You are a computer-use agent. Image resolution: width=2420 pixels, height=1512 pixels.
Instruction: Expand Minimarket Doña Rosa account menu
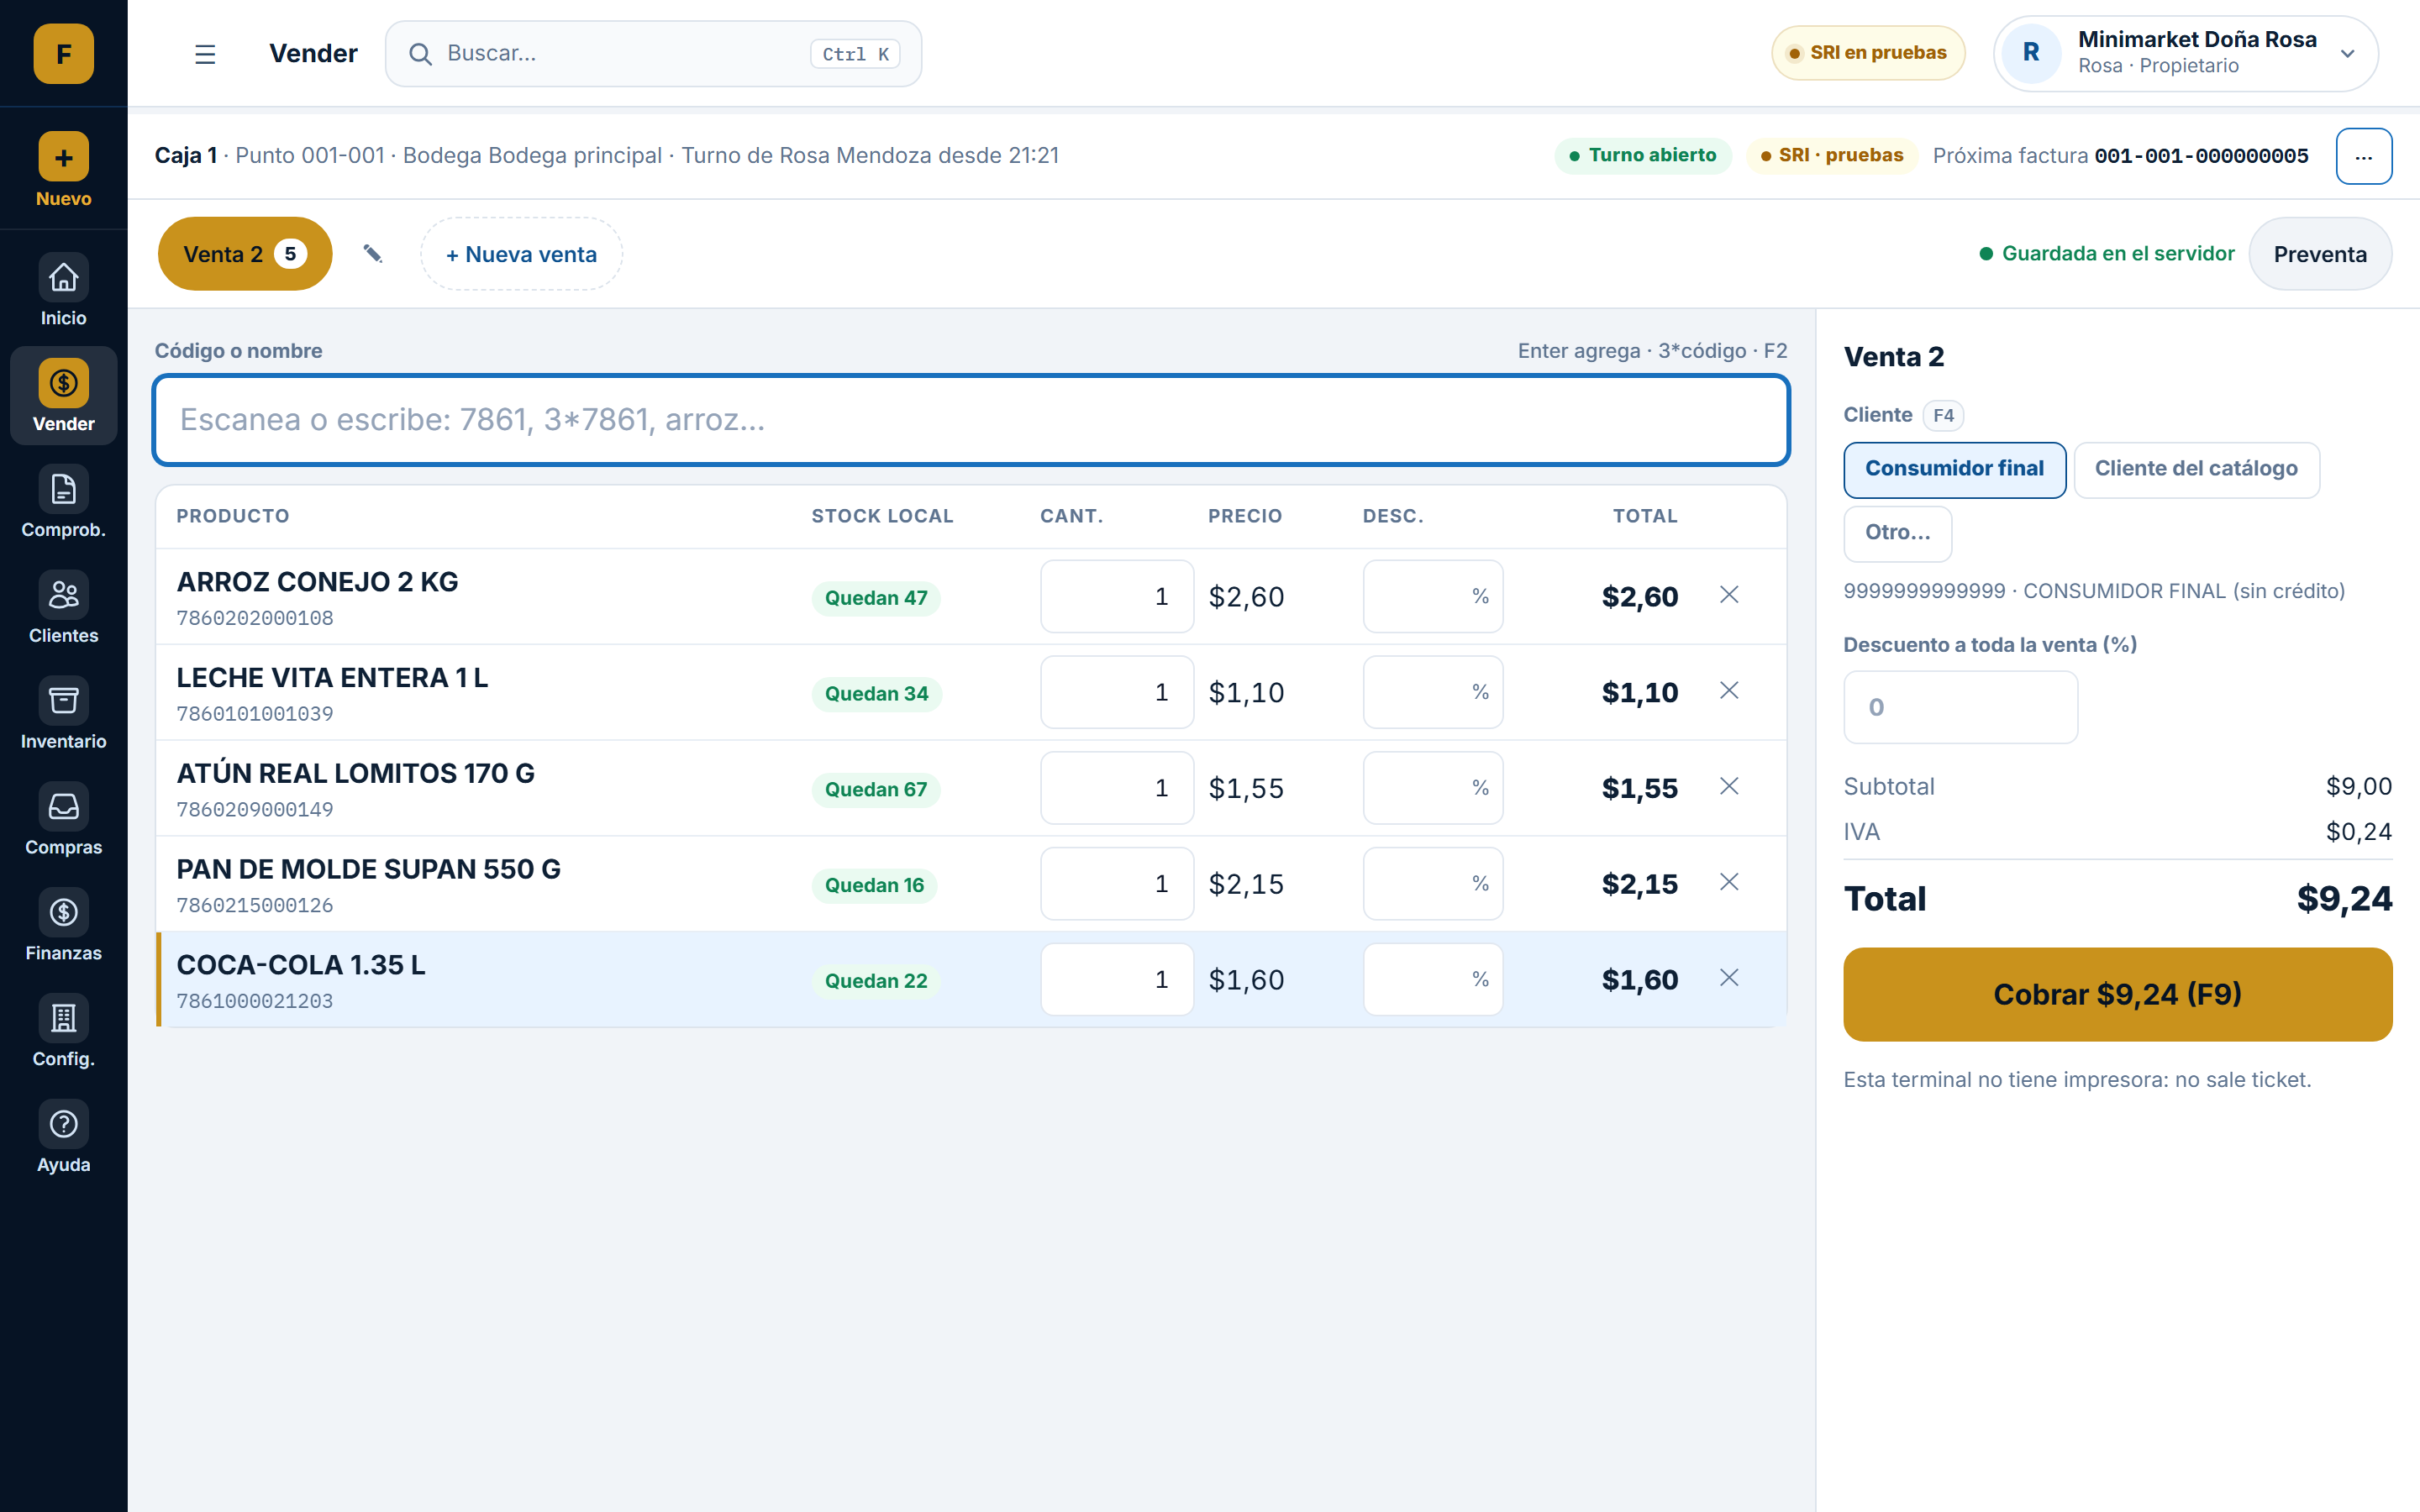2185,54
